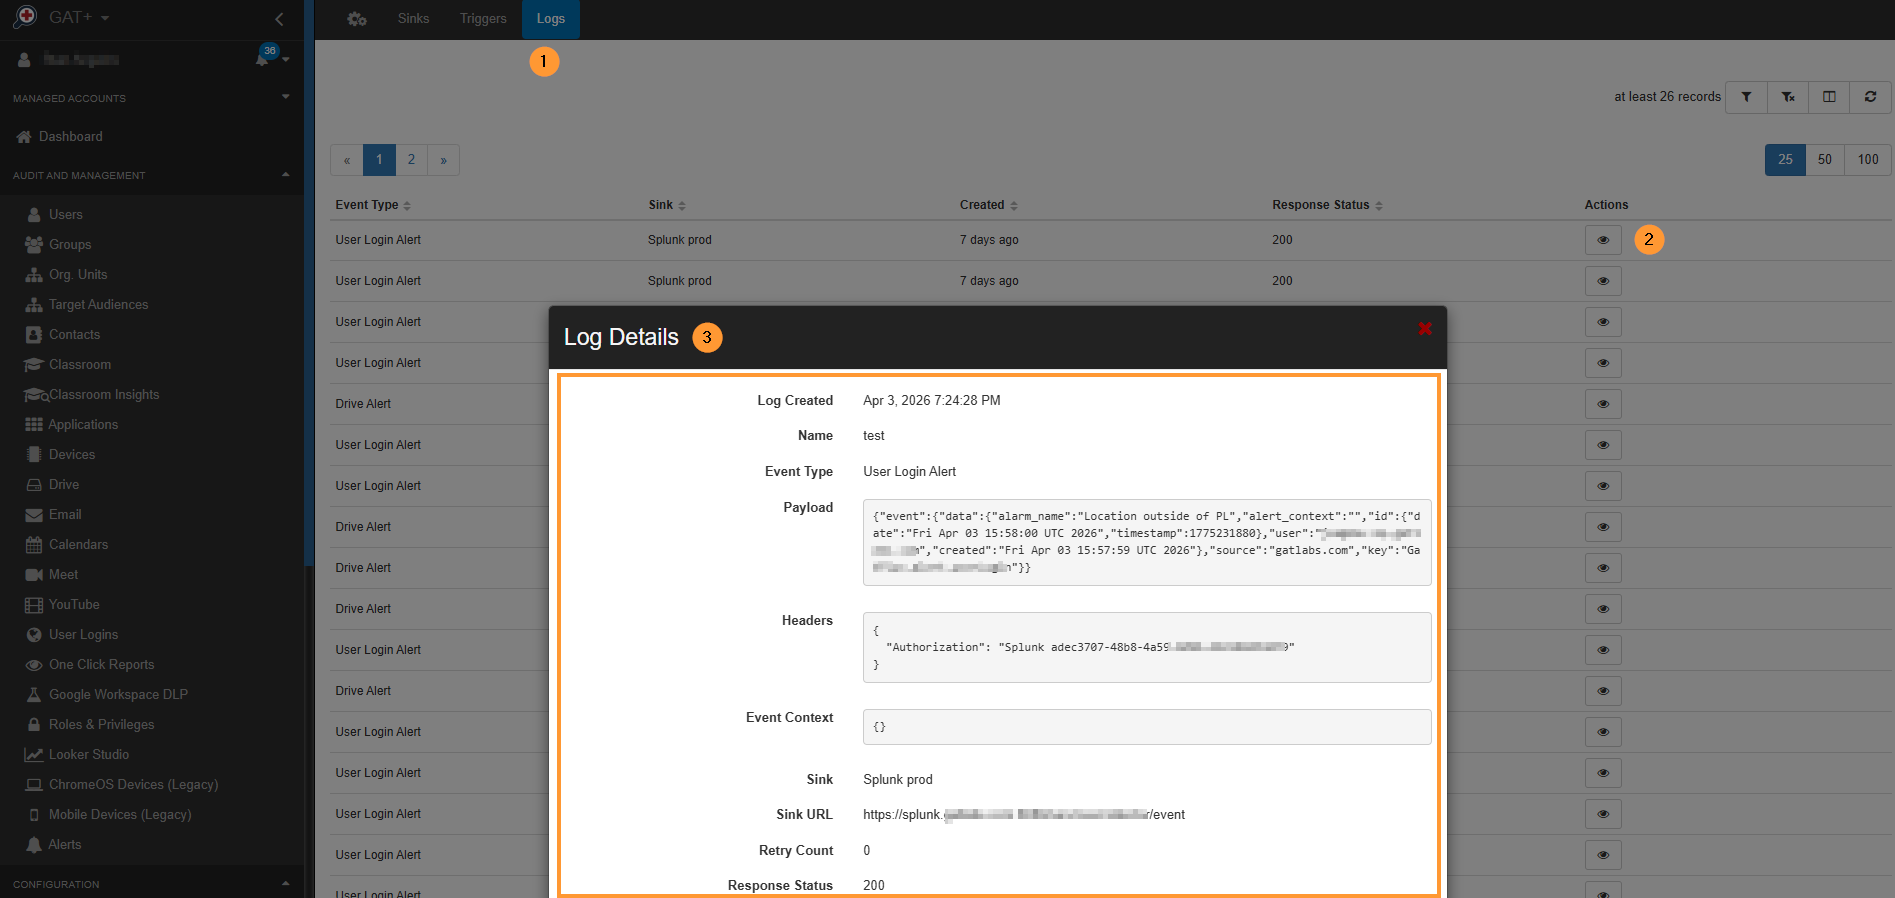1895x898 pixels.
Task: Go to the previous page of logs
Action: pos(347,160)
